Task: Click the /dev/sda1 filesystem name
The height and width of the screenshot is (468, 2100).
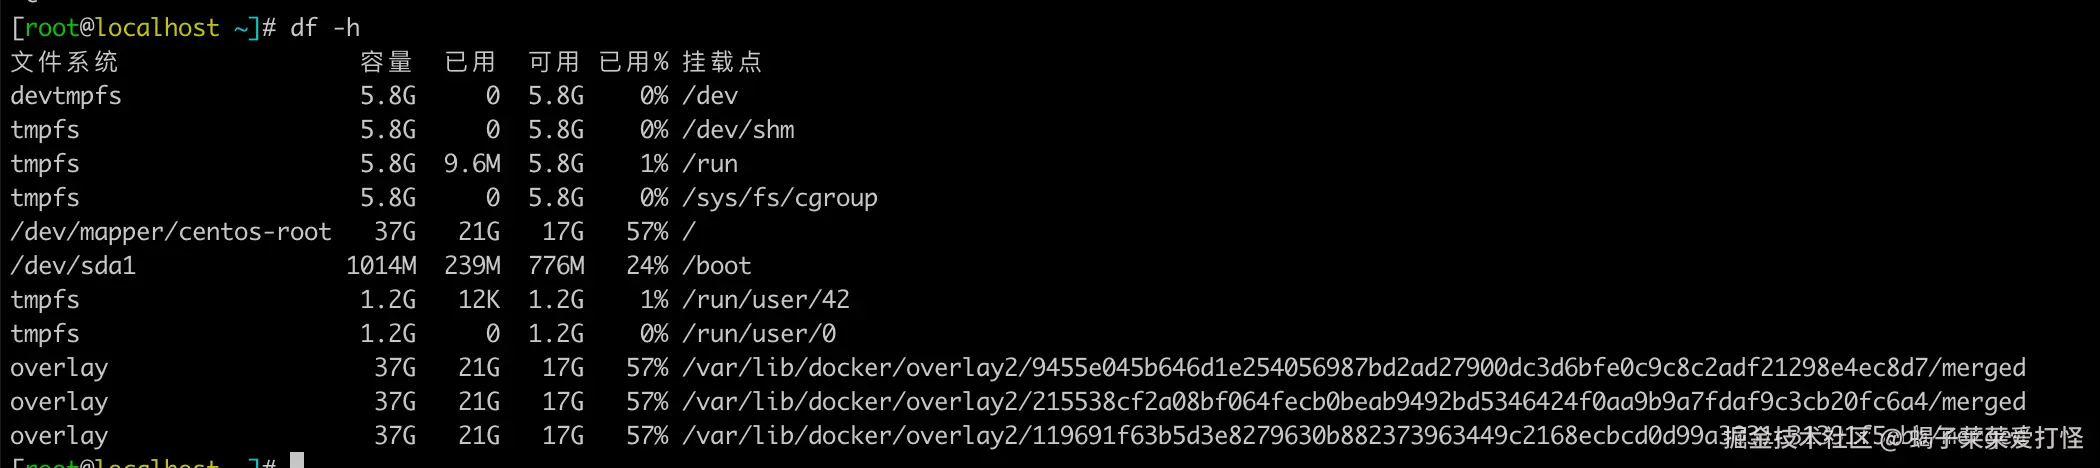Action: click(x=73, y=266)
